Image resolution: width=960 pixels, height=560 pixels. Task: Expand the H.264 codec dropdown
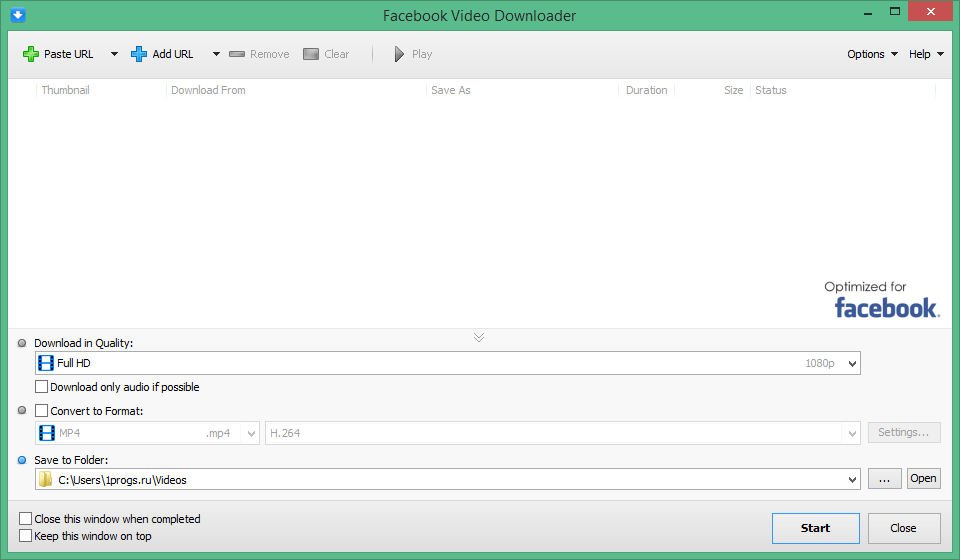[x=852, y=433]
